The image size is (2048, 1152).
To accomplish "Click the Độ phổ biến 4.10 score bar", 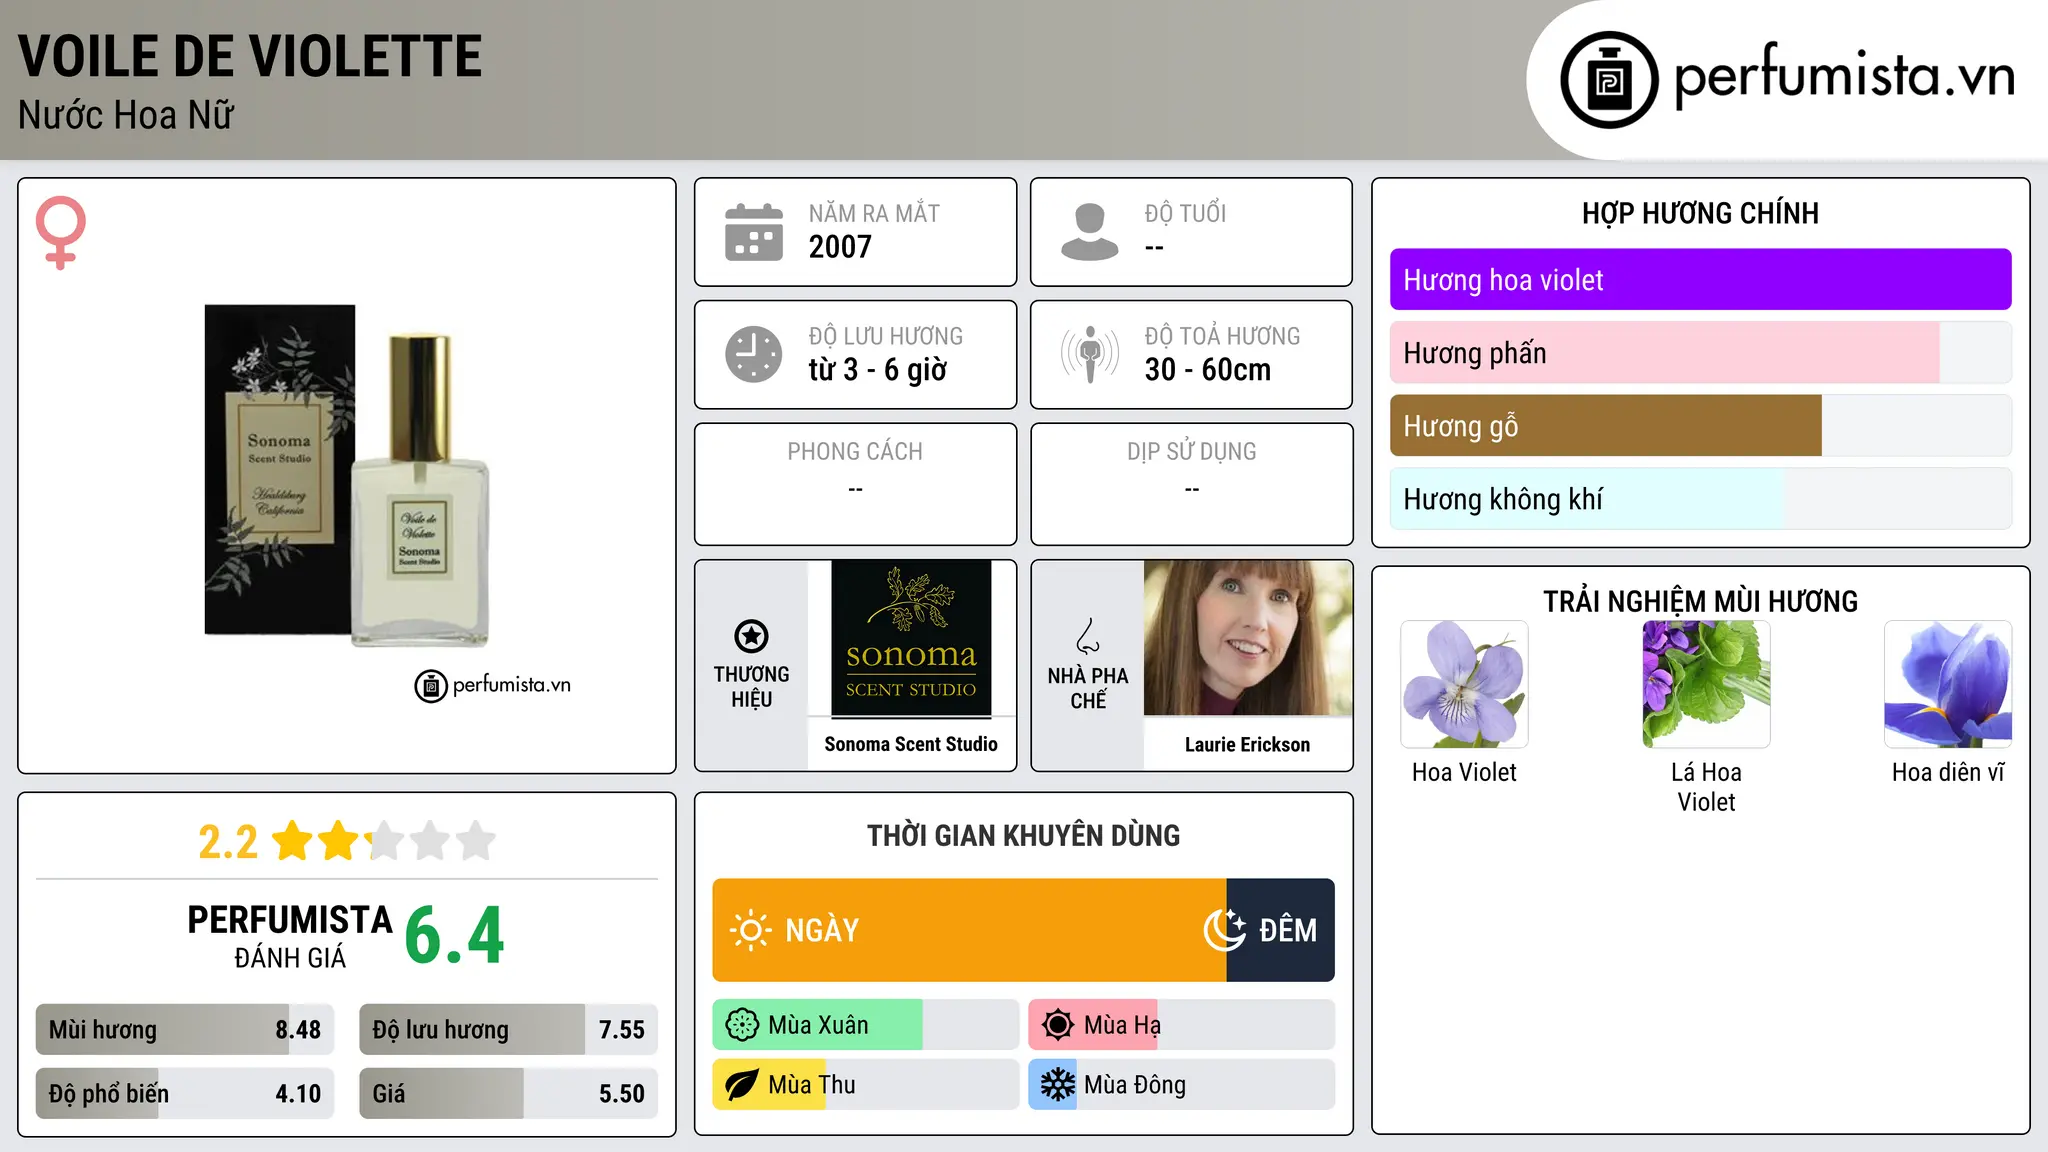I will [185, 1094].
